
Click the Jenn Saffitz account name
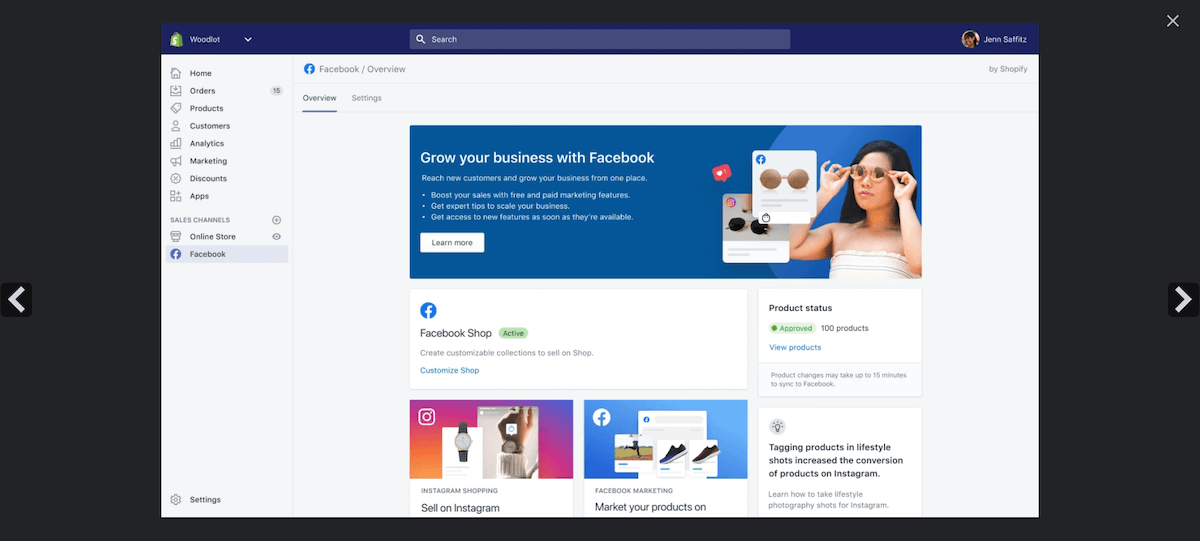1005,39
